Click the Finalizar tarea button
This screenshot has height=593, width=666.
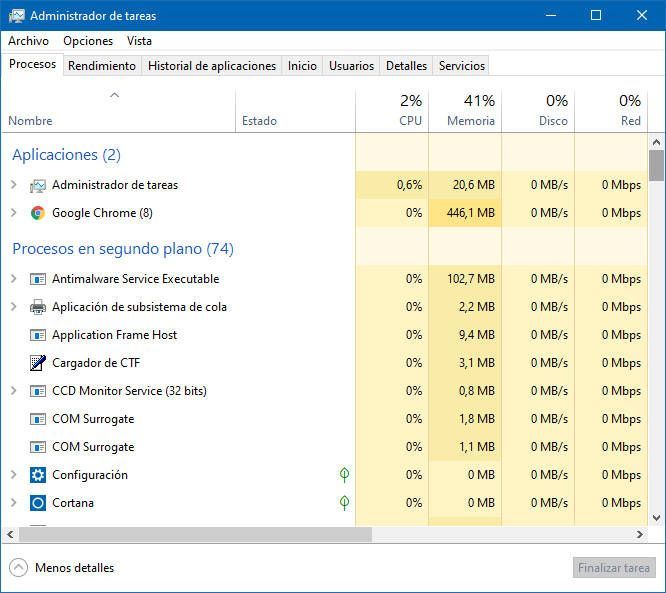(x=614, y=568)
